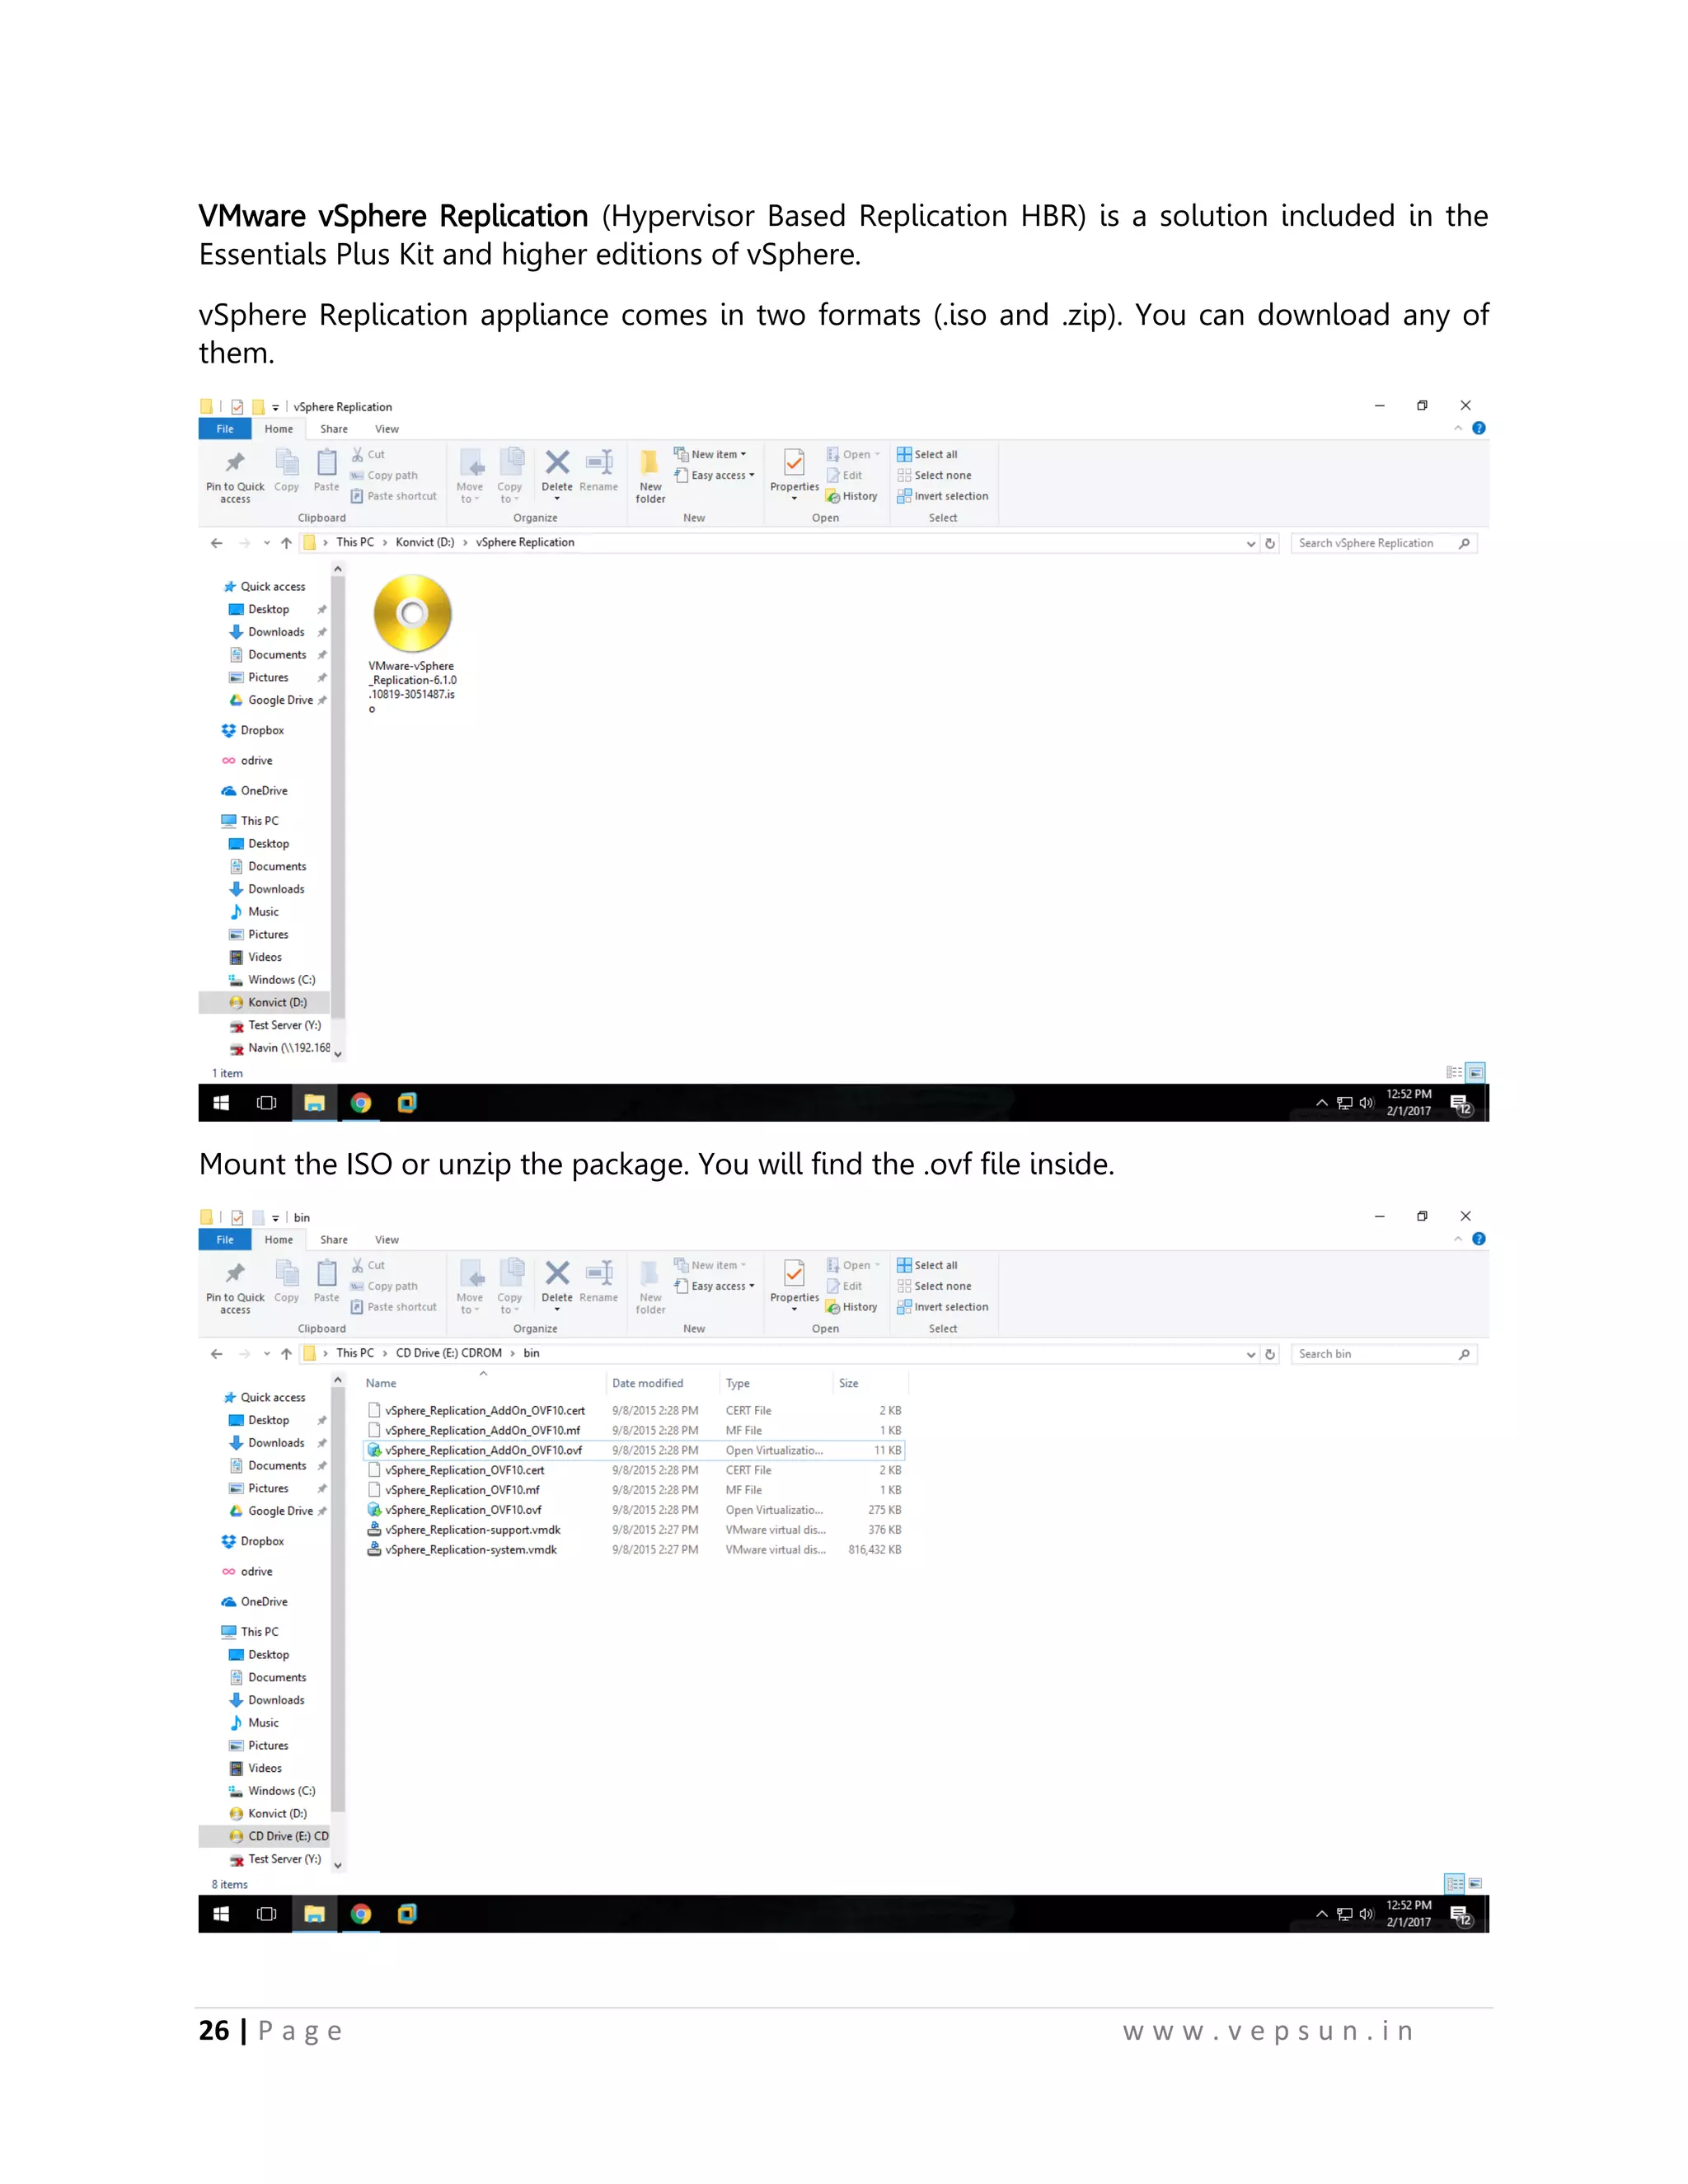Image resolution: width=1688 pixels, height=2184 pixels.
Task: Open recent locations dropdown in bin window
Action: [266, 1354]
